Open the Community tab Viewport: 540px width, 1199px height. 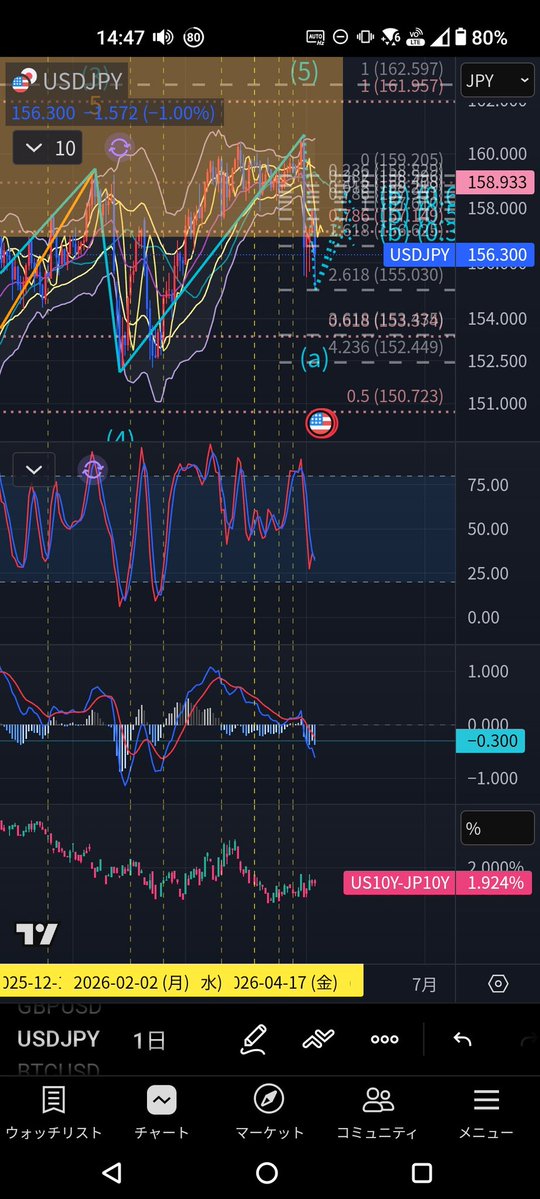(377, 1113)
